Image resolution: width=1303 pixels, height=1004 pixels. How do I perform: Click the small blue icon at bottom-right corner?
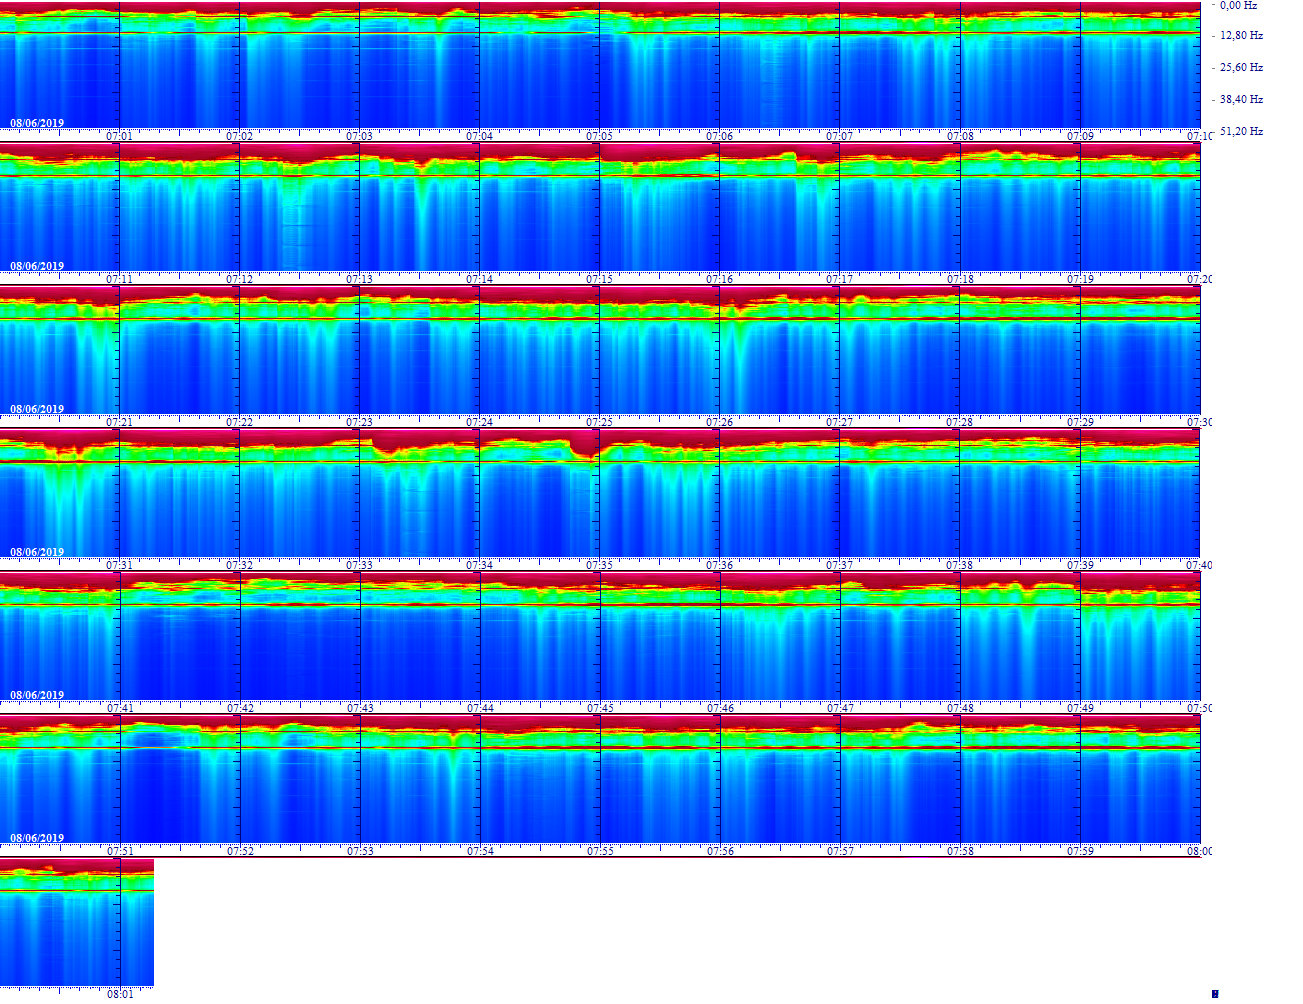click(1215, 993)
